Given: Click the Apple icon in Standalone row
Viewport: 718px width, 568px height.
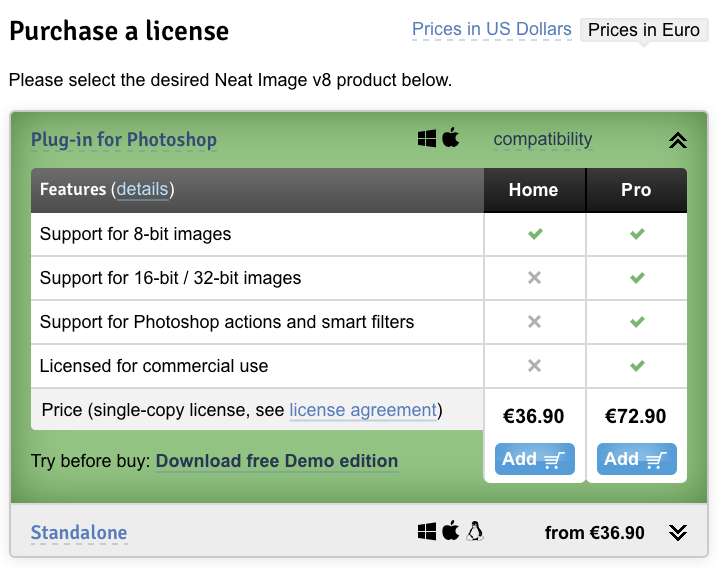Looking at the screenshot, I should tap(451, 530).
